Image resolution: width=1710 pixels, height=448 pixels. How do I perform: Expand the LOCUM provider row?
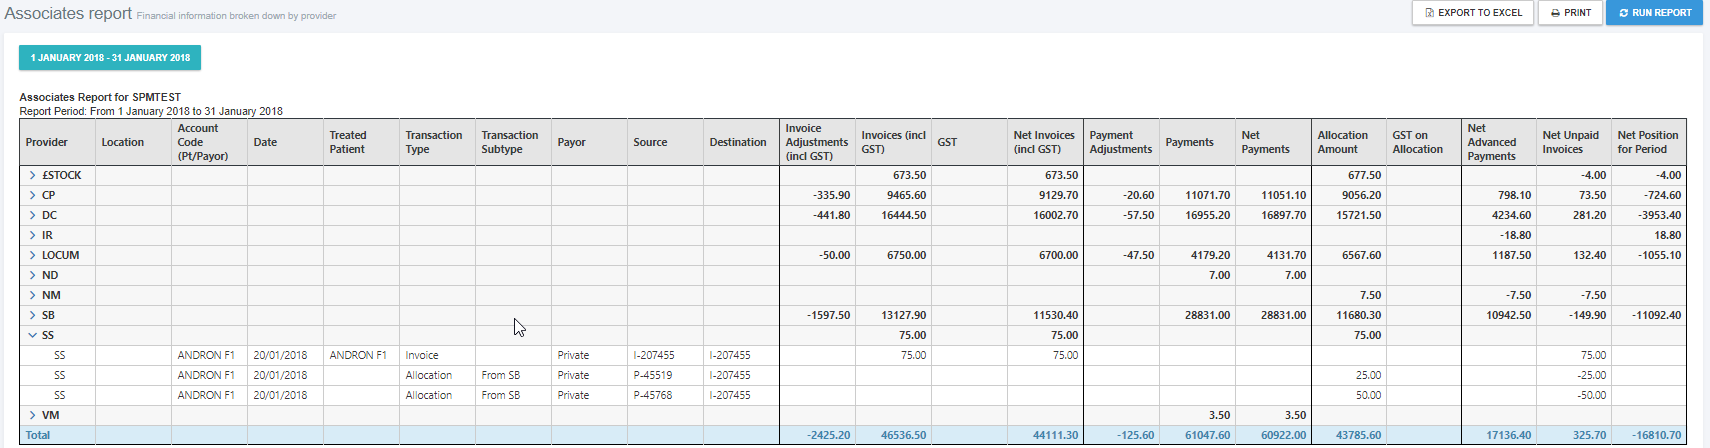coord(32,255)
